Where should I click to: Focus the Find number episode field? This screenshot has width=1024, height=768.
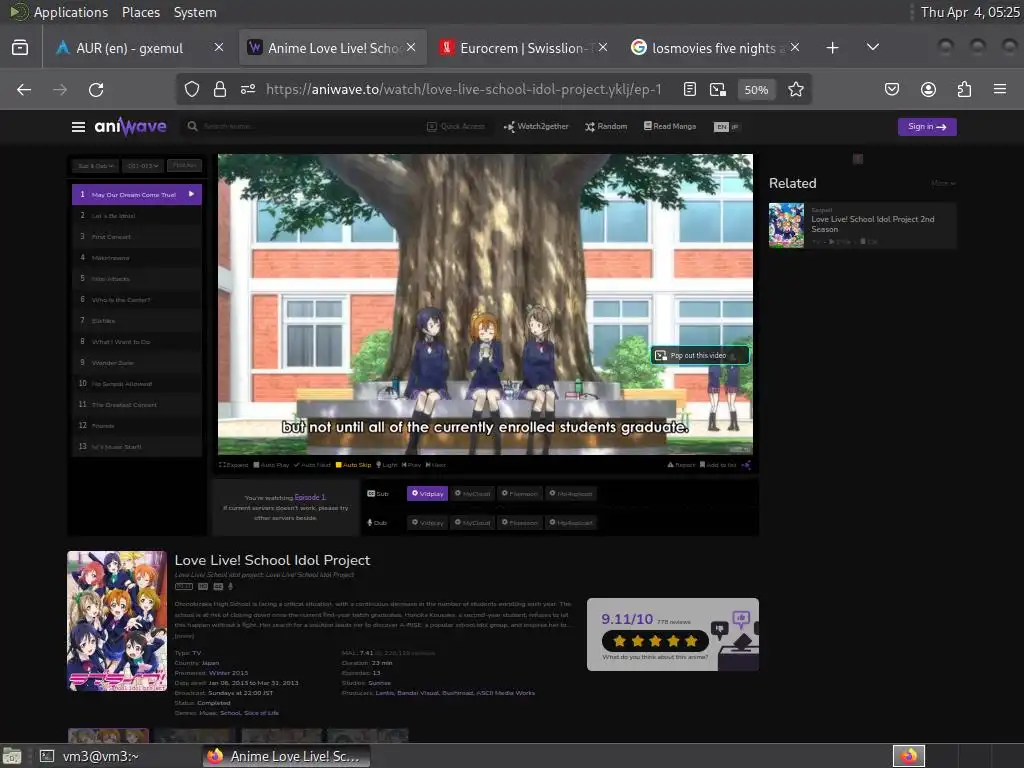[184, 166]
